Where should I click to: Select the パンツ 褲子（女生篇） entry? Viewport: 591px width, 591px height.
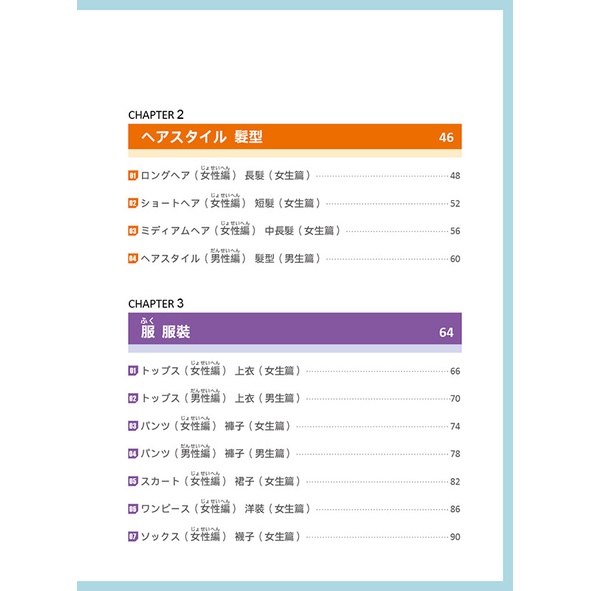(x=294, y=425)
